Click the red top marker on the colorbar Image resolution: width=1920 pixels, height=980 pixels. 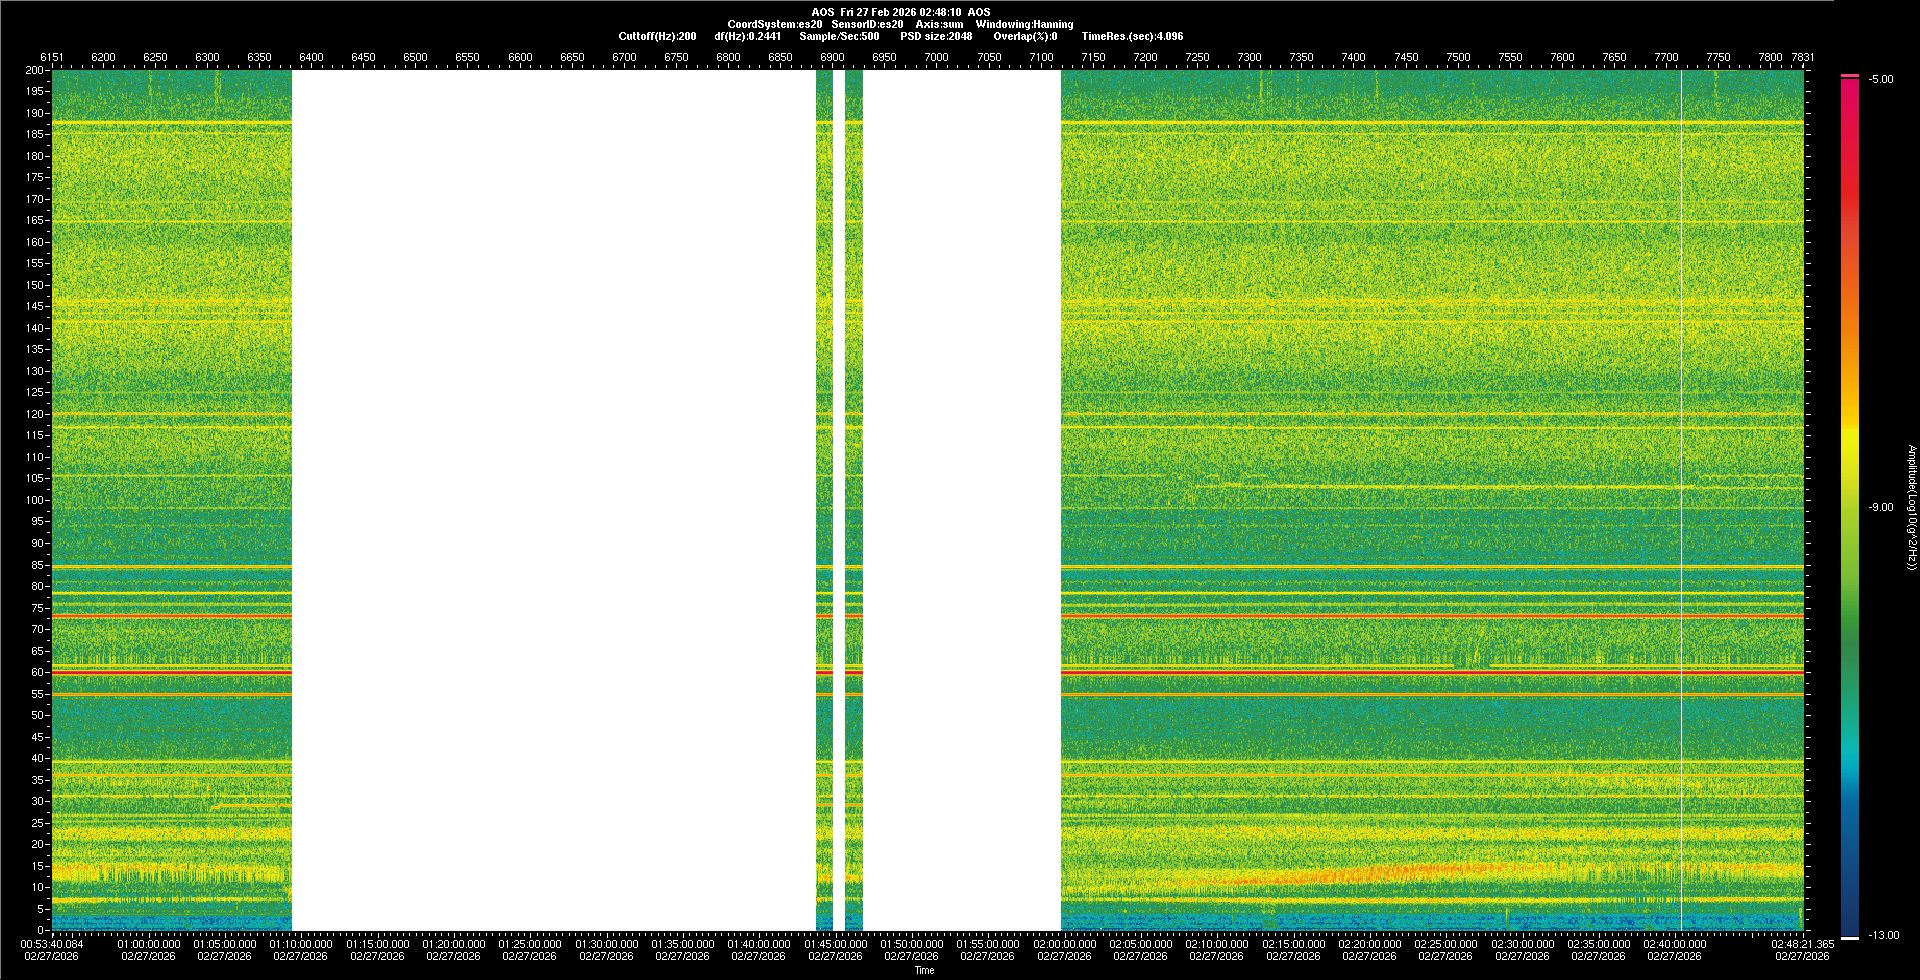click(1850, 76)
